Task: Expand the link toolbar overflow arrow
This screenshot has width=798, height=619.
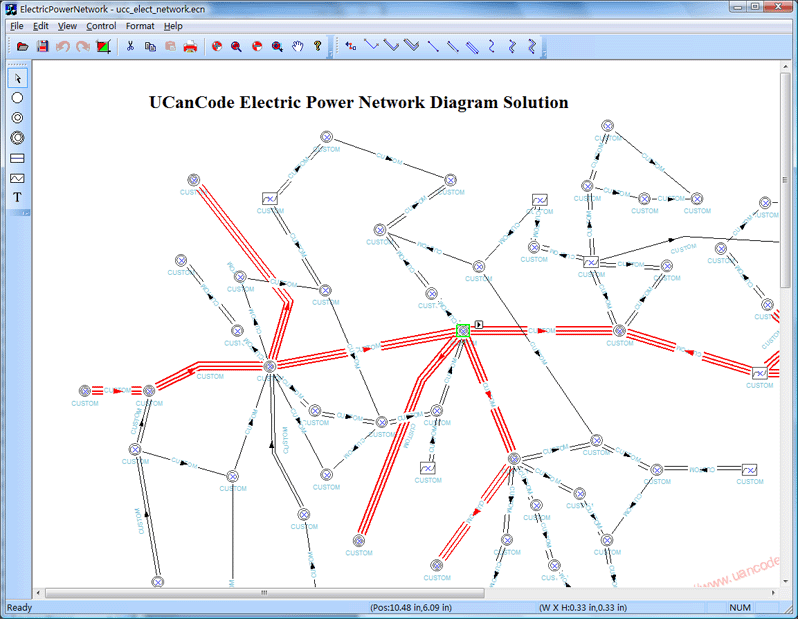Action: click(544, 48)
